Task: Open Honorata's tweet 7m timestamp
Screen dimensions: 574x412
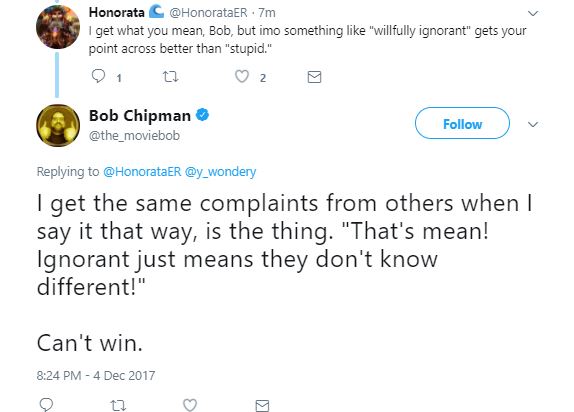Action: pyautogui.click(x=267, y=13)
